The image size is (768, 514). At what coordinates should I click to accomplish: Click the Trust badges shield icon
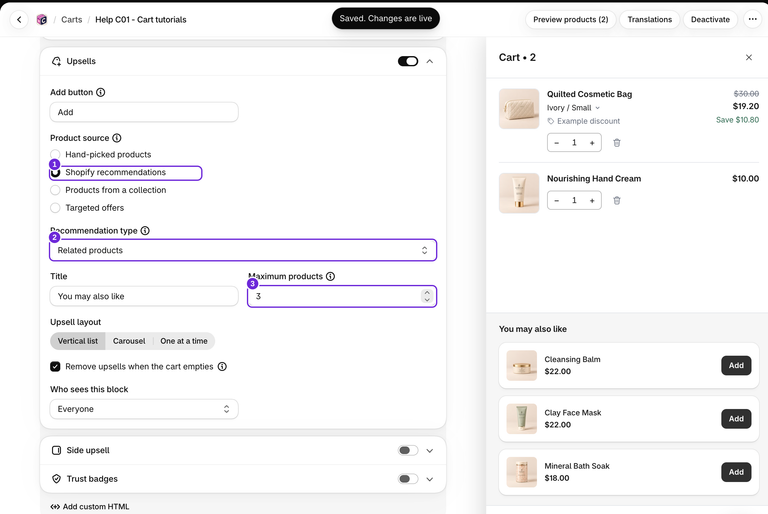coord(56,479)
